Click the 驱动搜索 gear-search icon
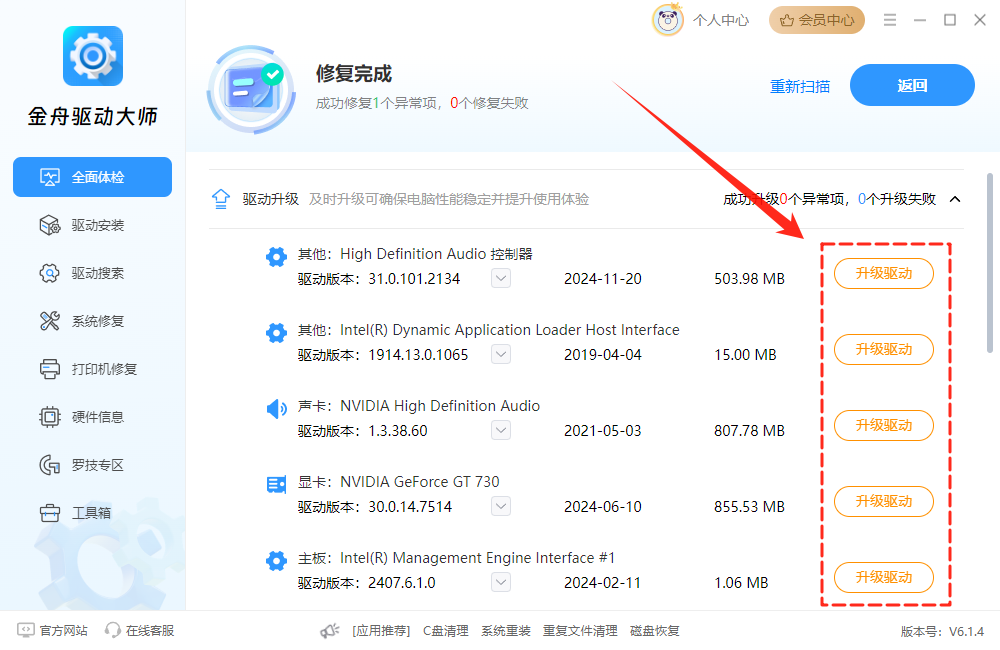 [x=50, y=273]
